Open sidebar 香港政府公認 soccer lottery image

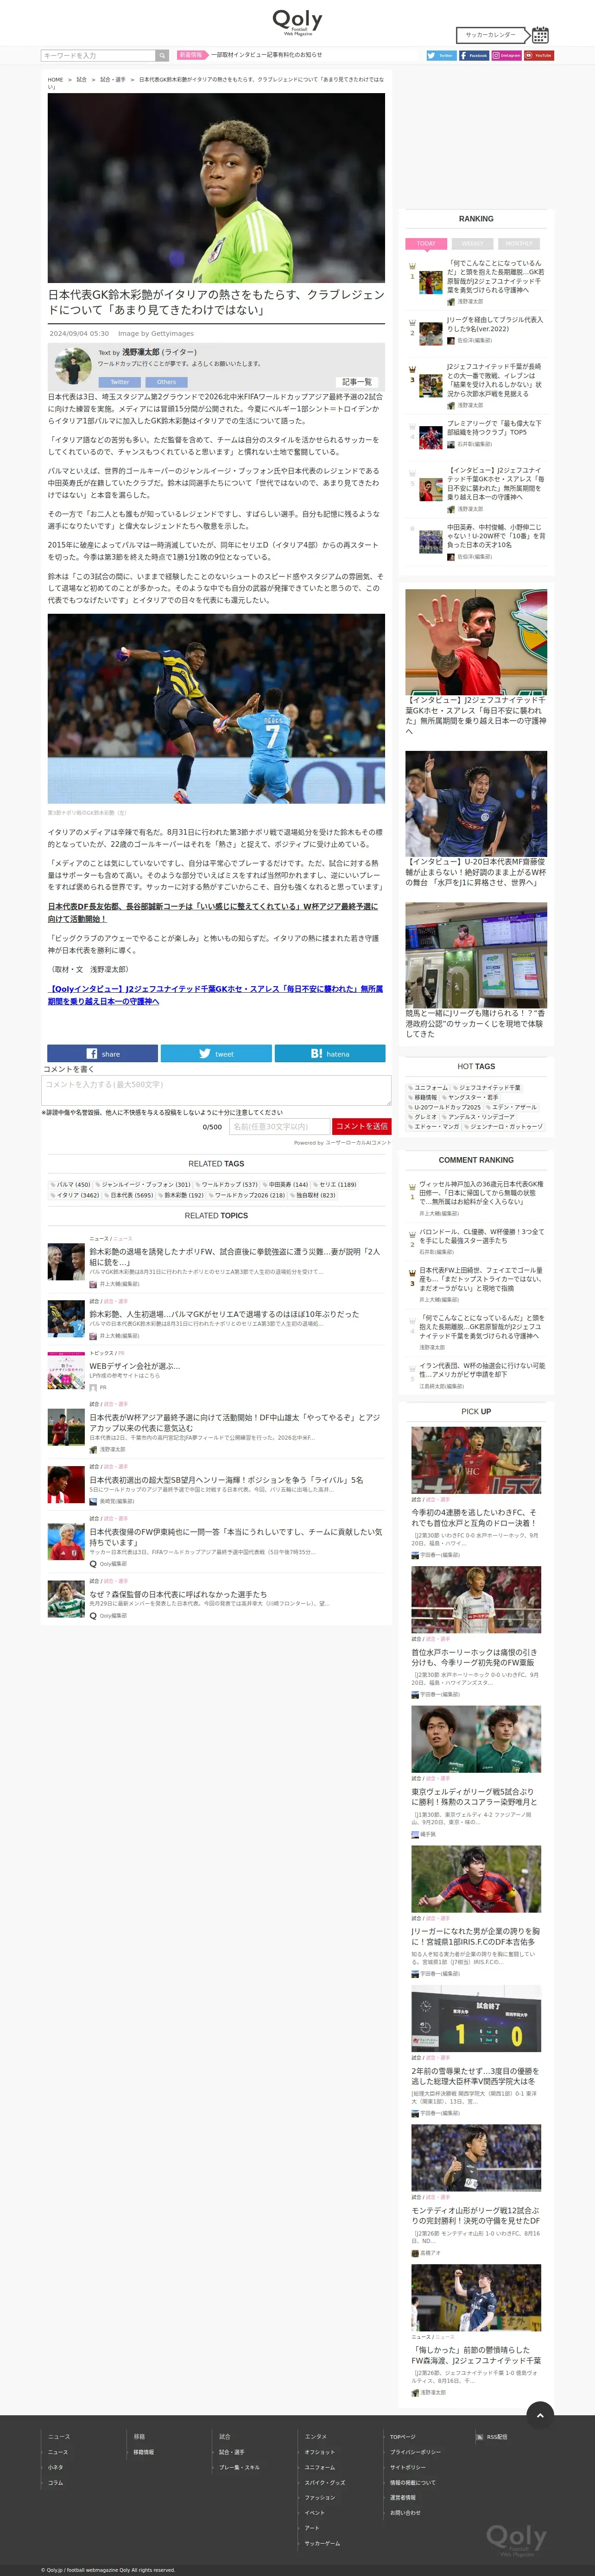[x=476, y=955]
